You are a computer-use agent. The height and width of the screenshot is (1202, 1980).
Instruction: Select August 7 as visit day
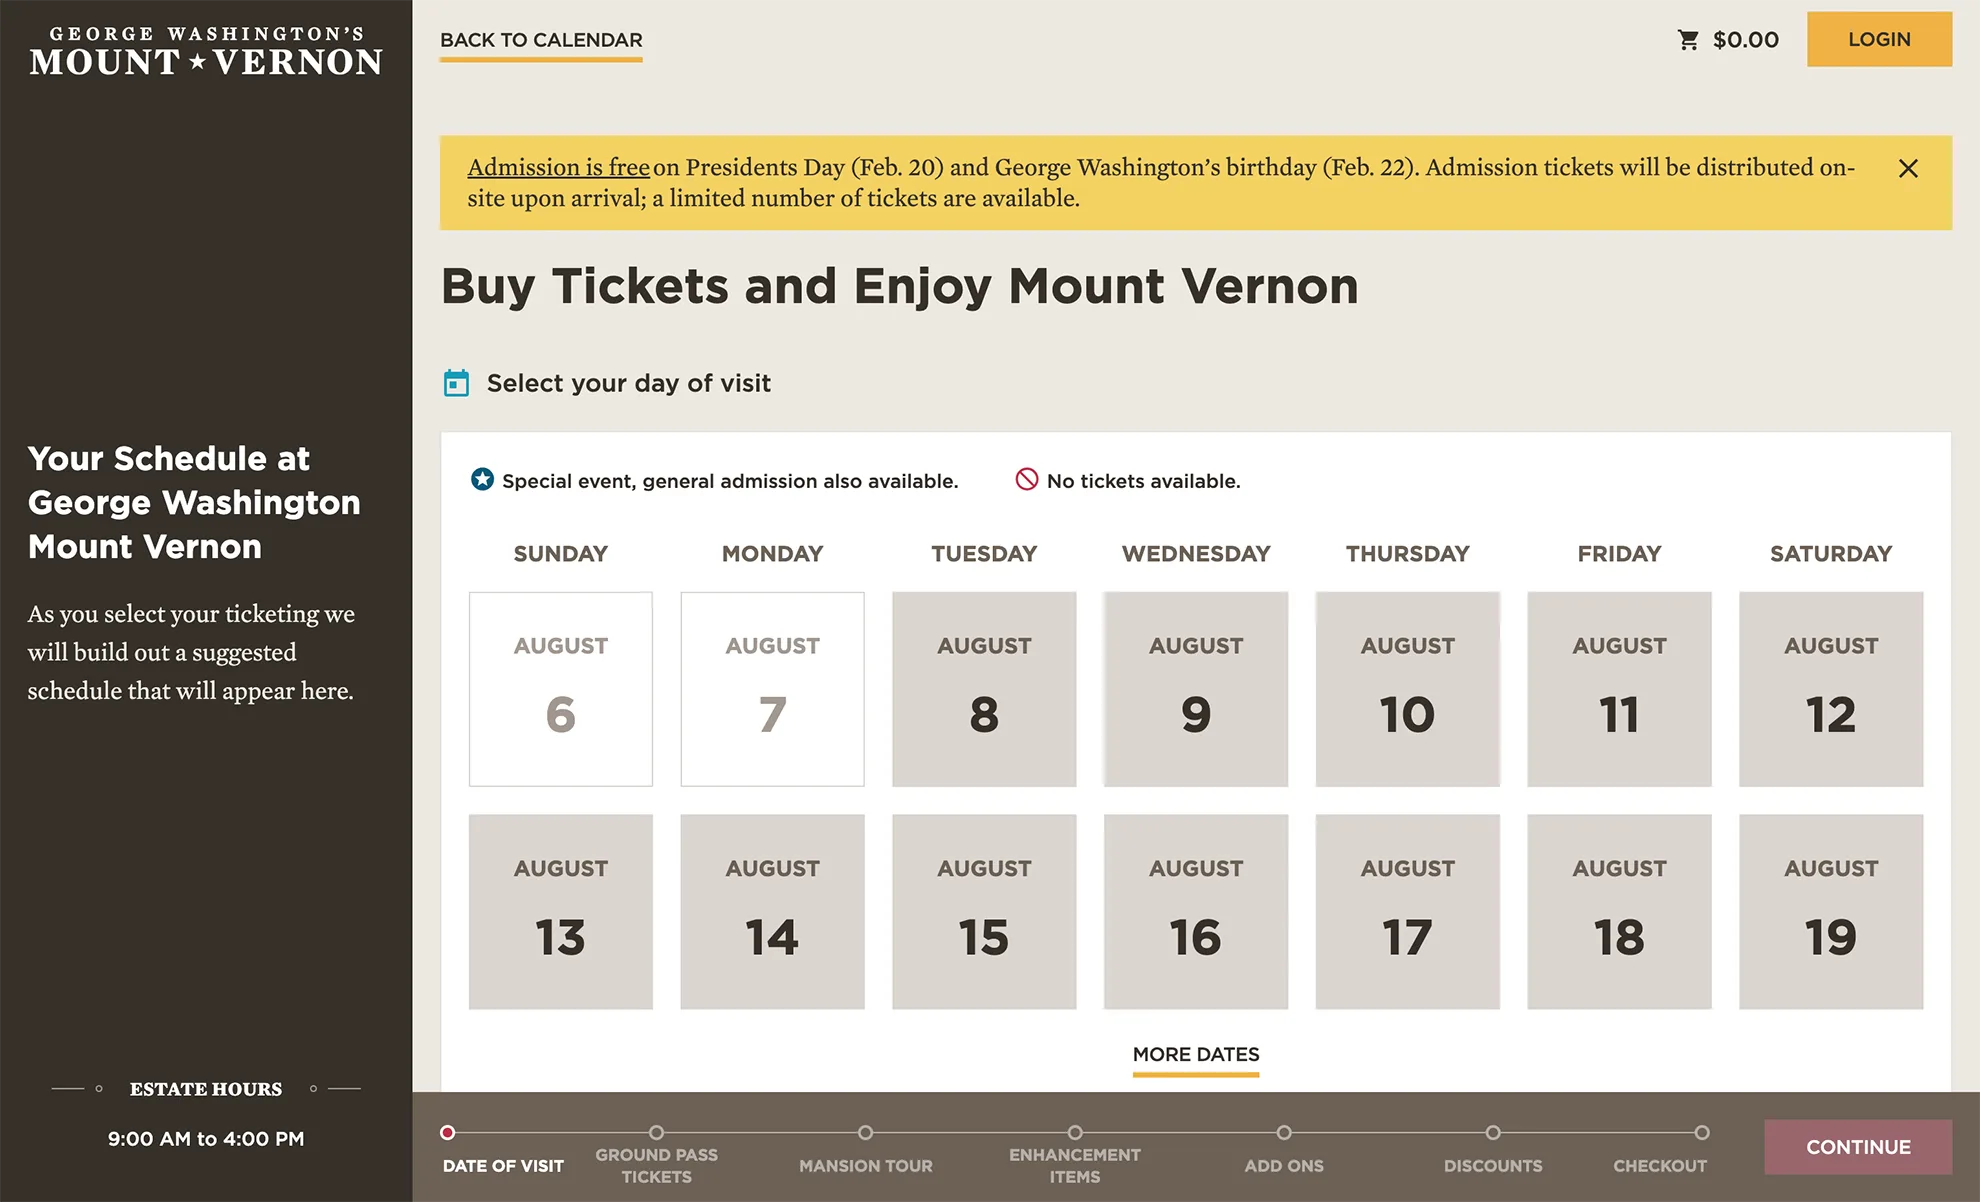pyautogui.click(x=773, y=689)
